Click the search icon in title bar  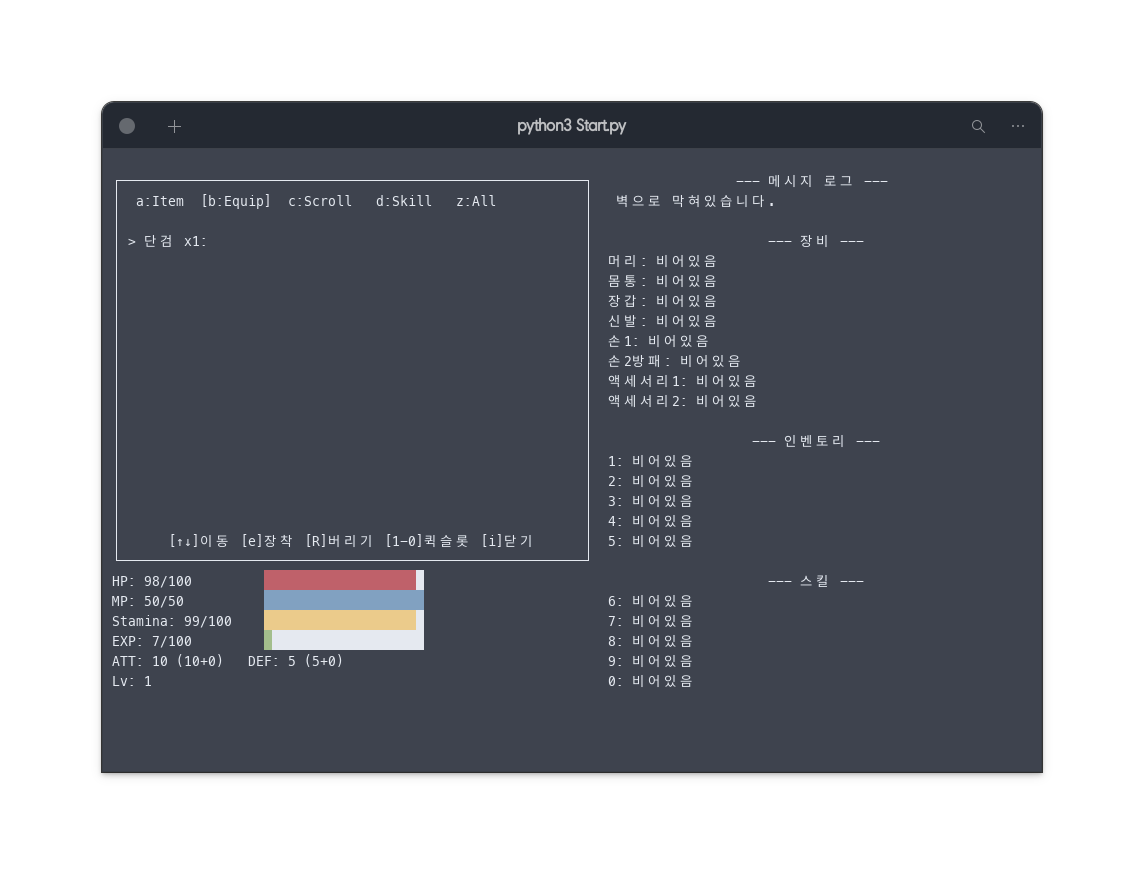(x=978, y=126)
